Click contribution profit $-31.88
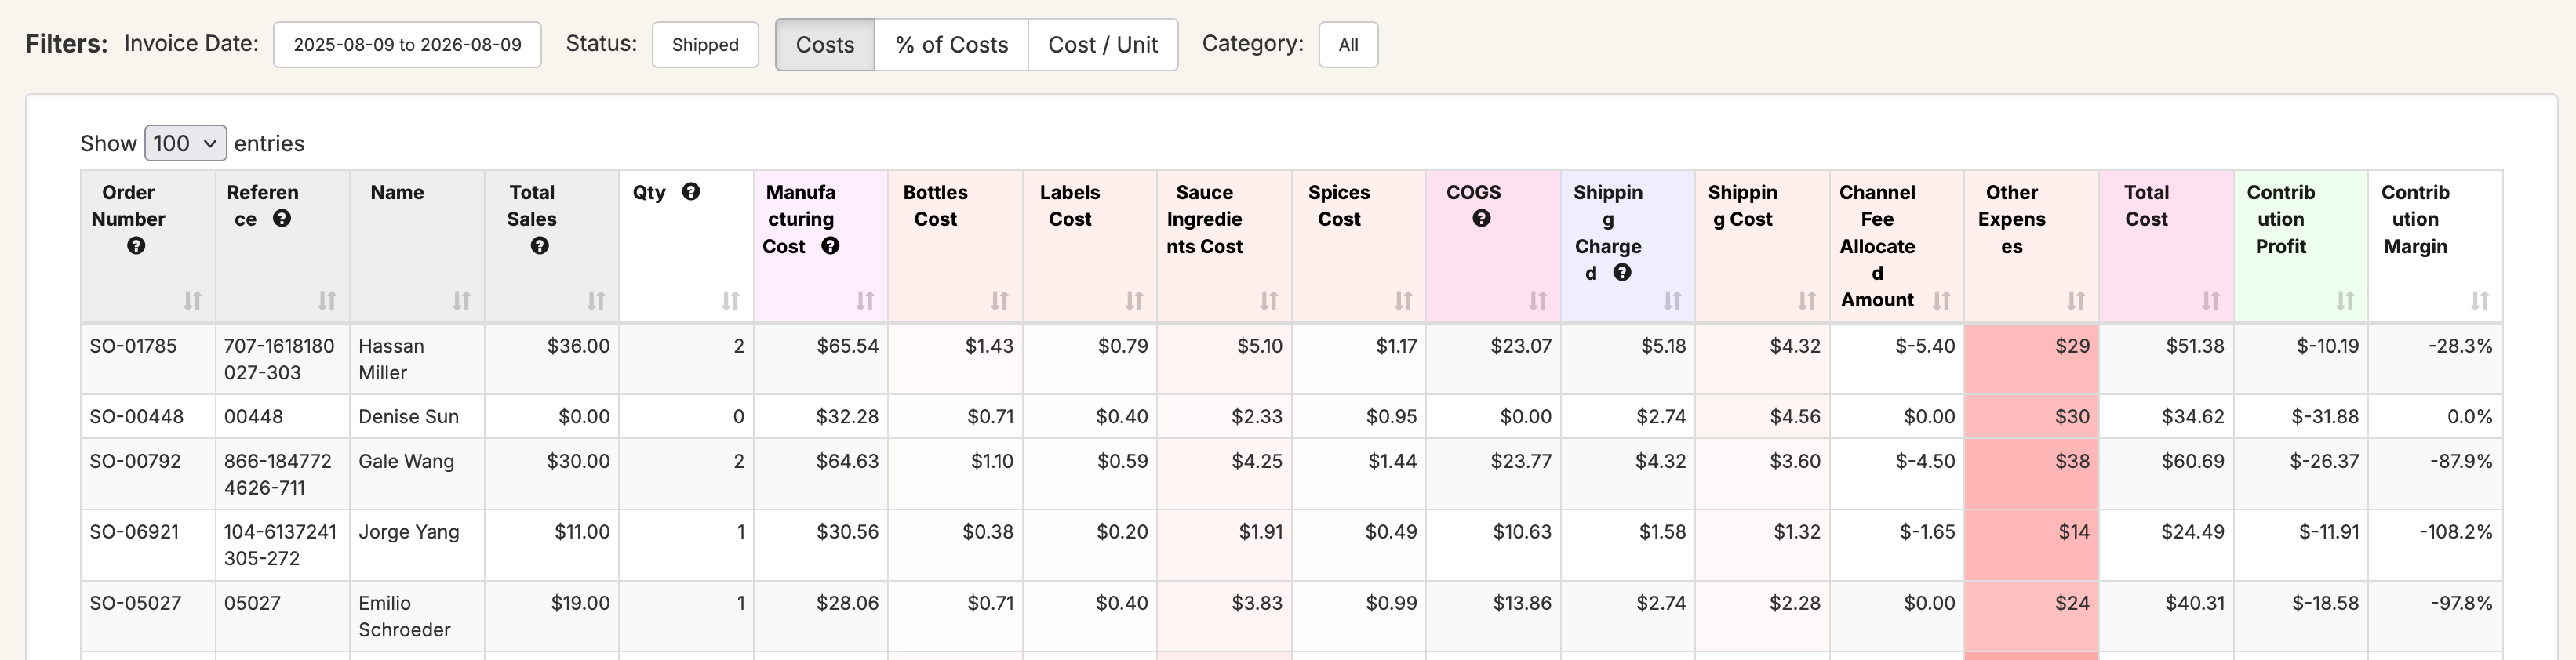The width and height of the screenshot is (2576, 660). click(2324, 416)
